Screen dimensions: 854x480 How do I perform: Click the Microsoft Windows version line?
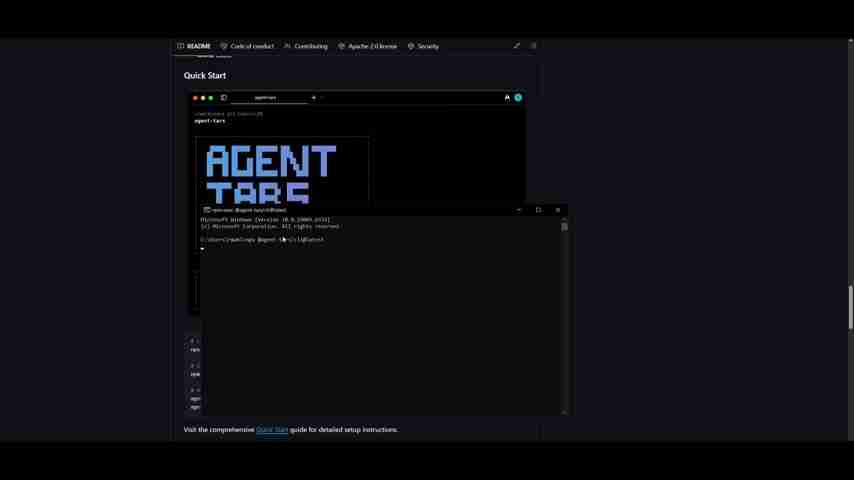(x=265, y=220)
